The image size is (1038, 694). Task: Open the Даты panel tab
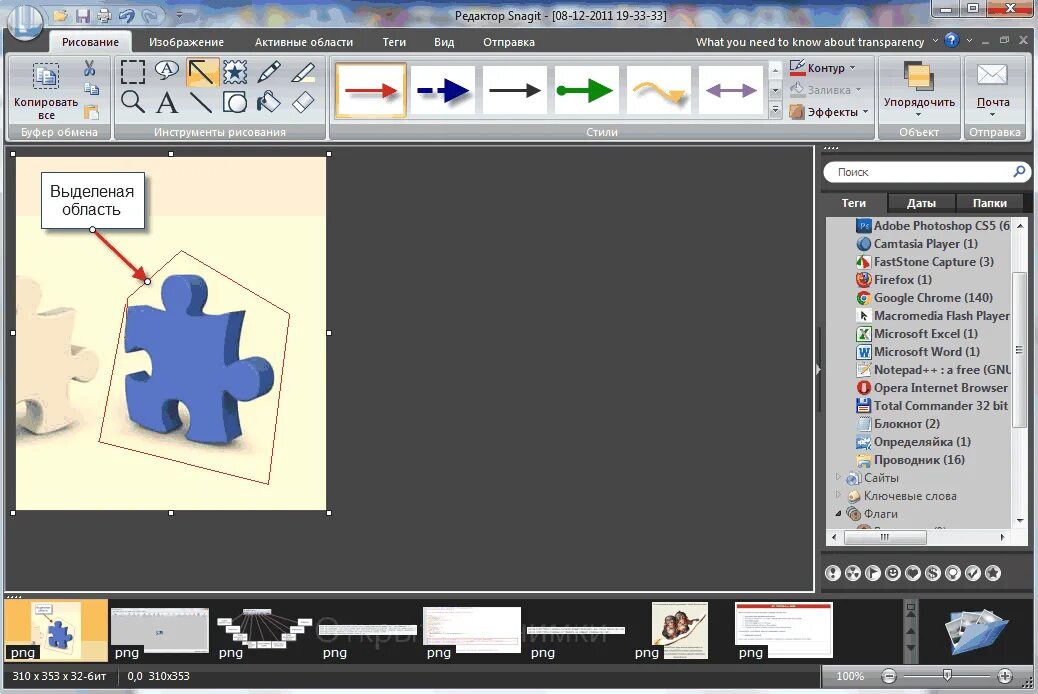pos(920,202)
